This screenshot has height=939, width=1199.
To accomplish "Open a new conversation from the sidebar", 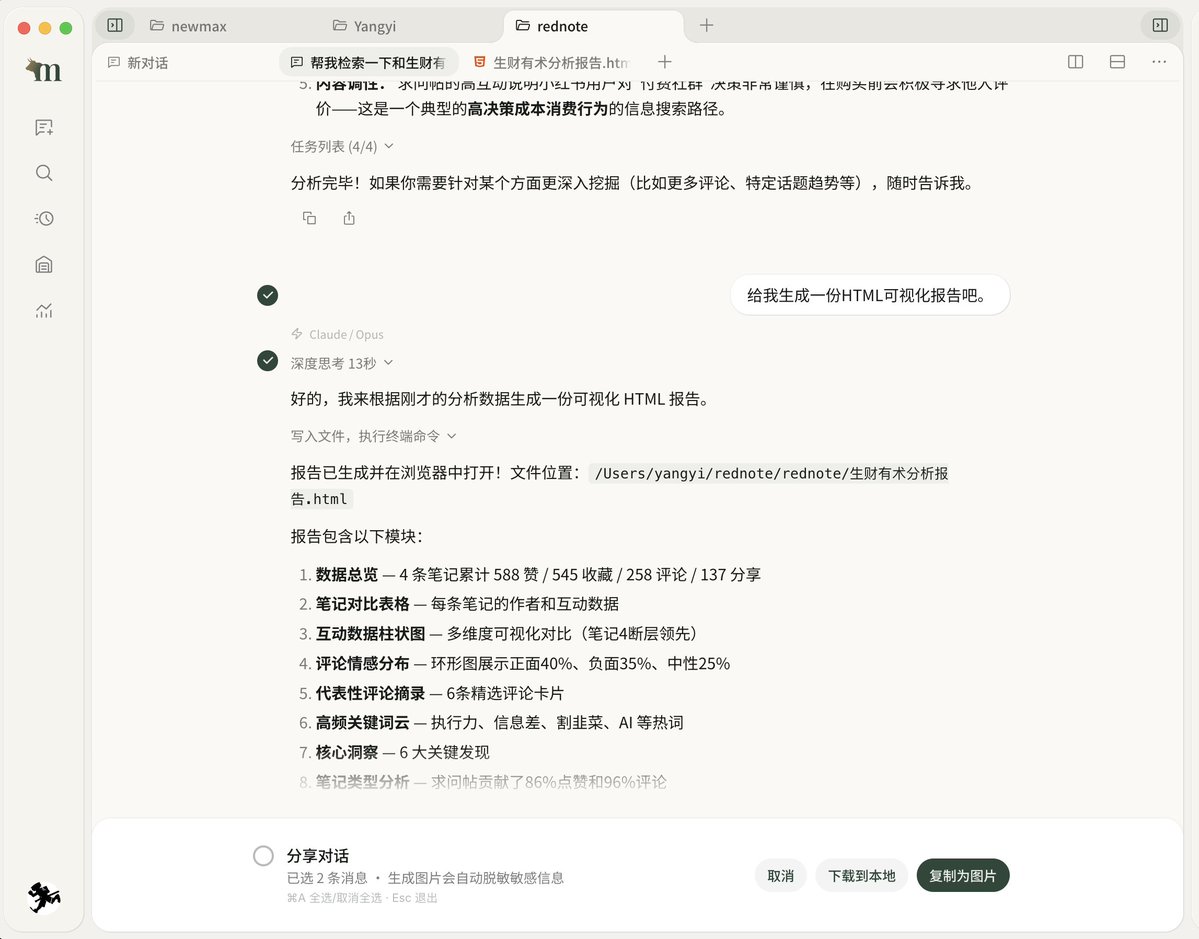I will tap(44, 127).
